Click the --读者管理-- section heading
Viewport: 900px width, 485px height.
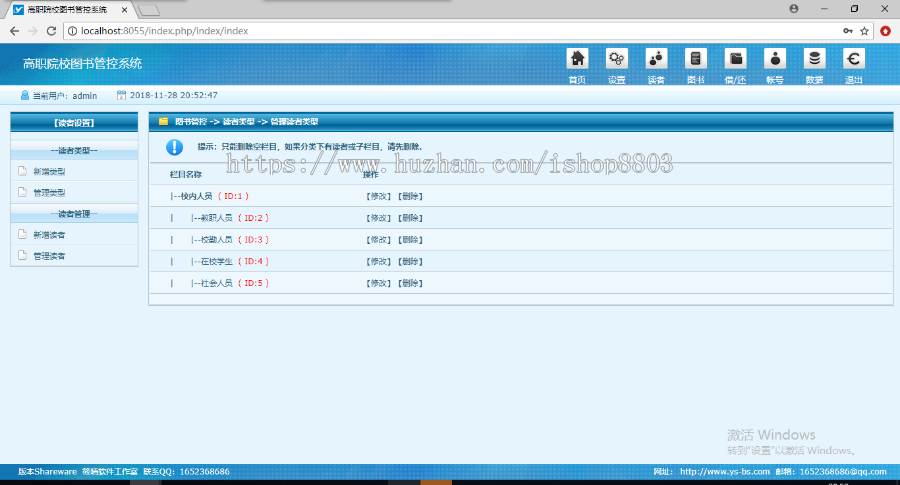click(74, 214)
